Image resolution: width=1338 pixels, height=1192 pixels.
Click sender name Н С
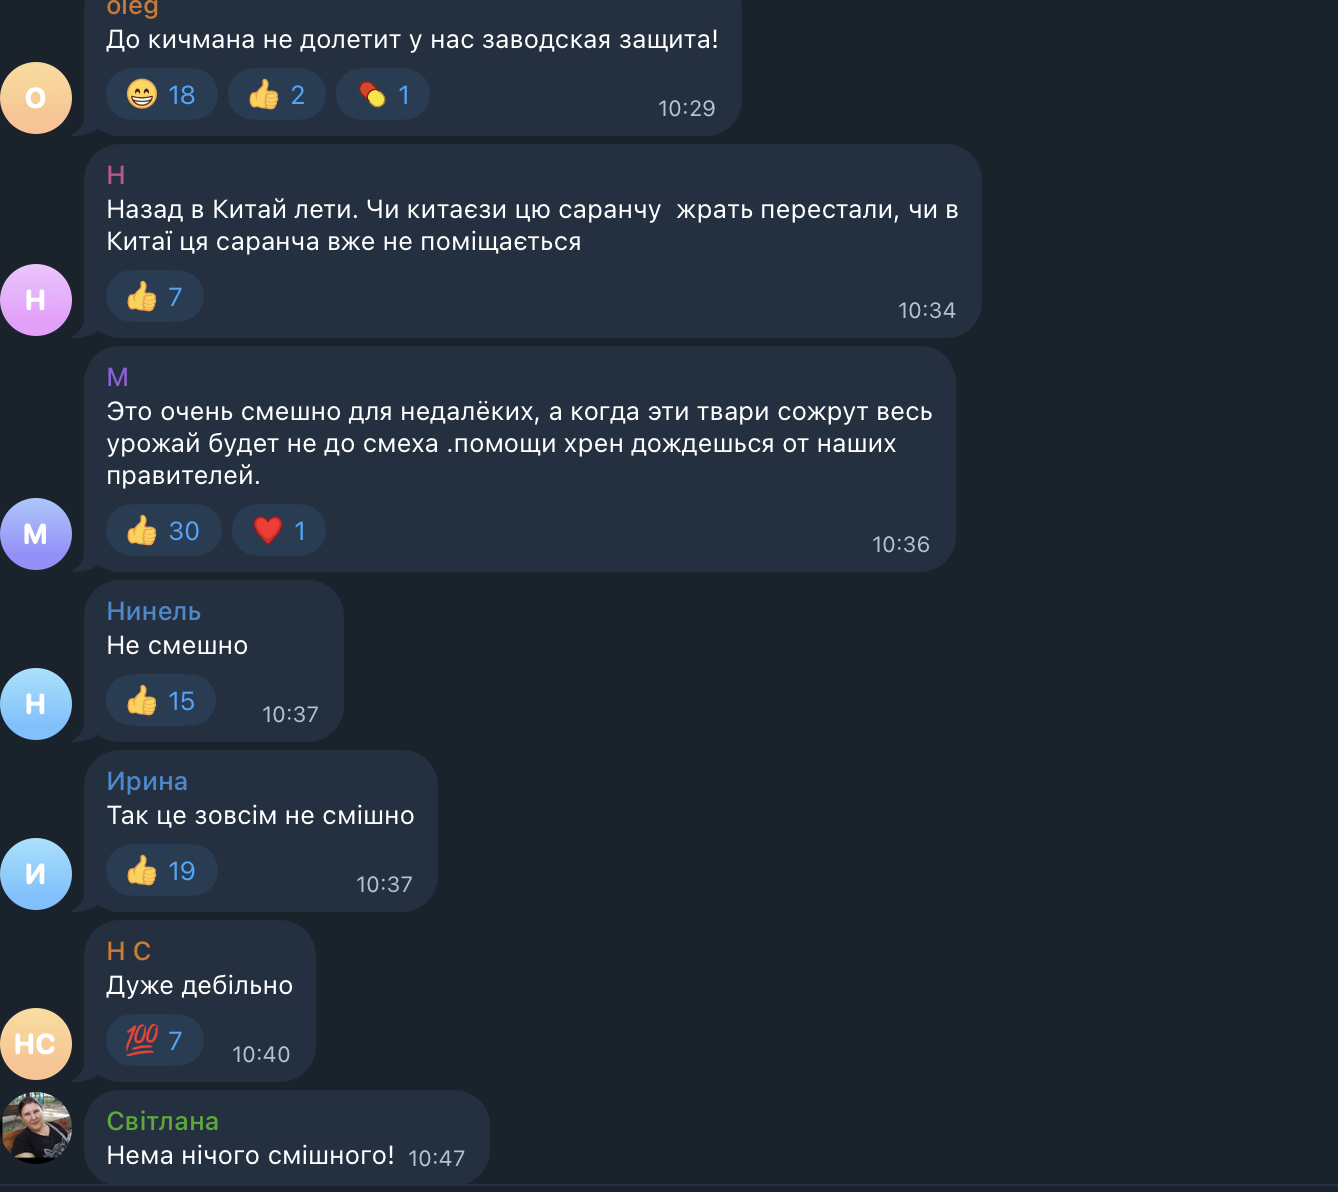(129, 951)
